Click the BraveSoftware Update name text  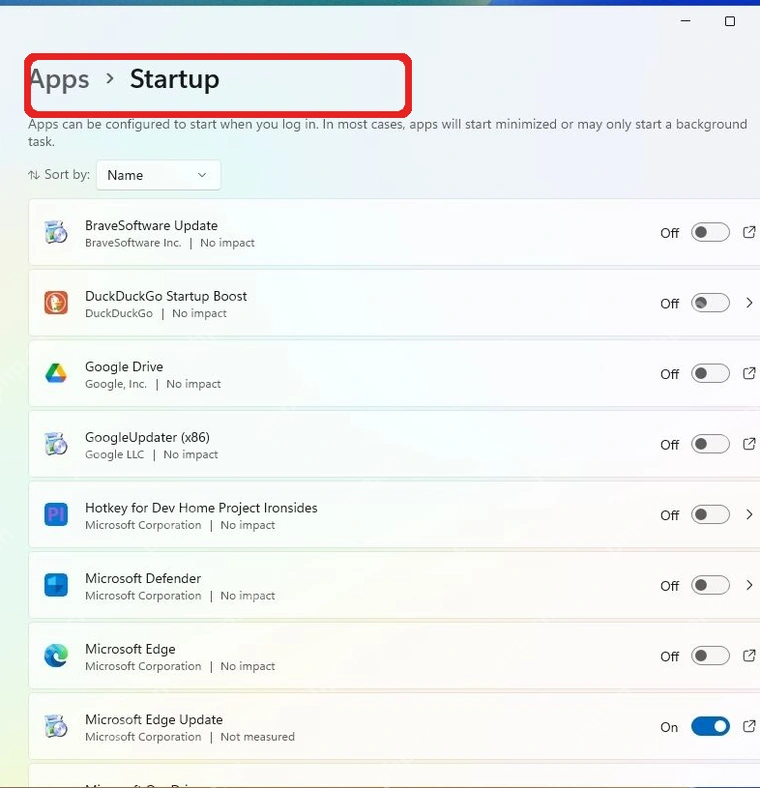[151, 225]
